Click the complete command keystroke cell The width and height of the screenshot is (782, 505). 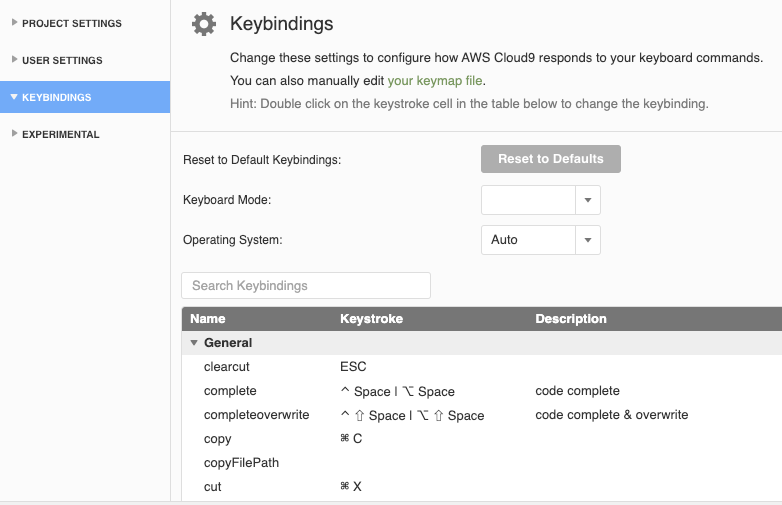[x=398, y=391]
